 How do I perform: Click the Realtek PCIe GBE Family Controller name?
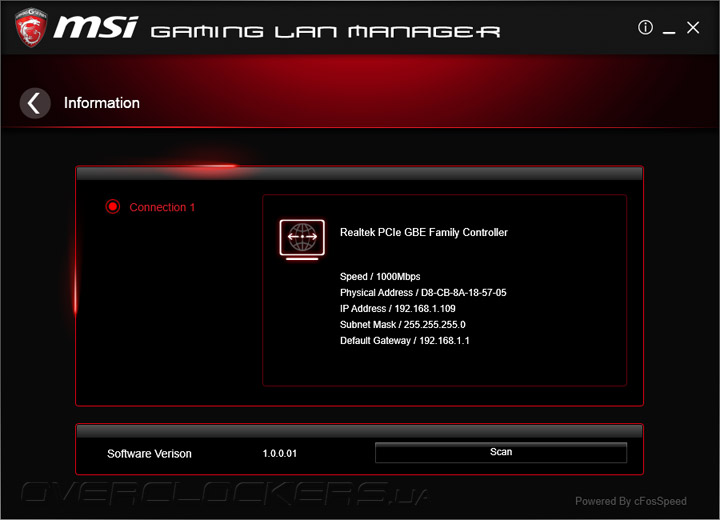click(424, 232)
